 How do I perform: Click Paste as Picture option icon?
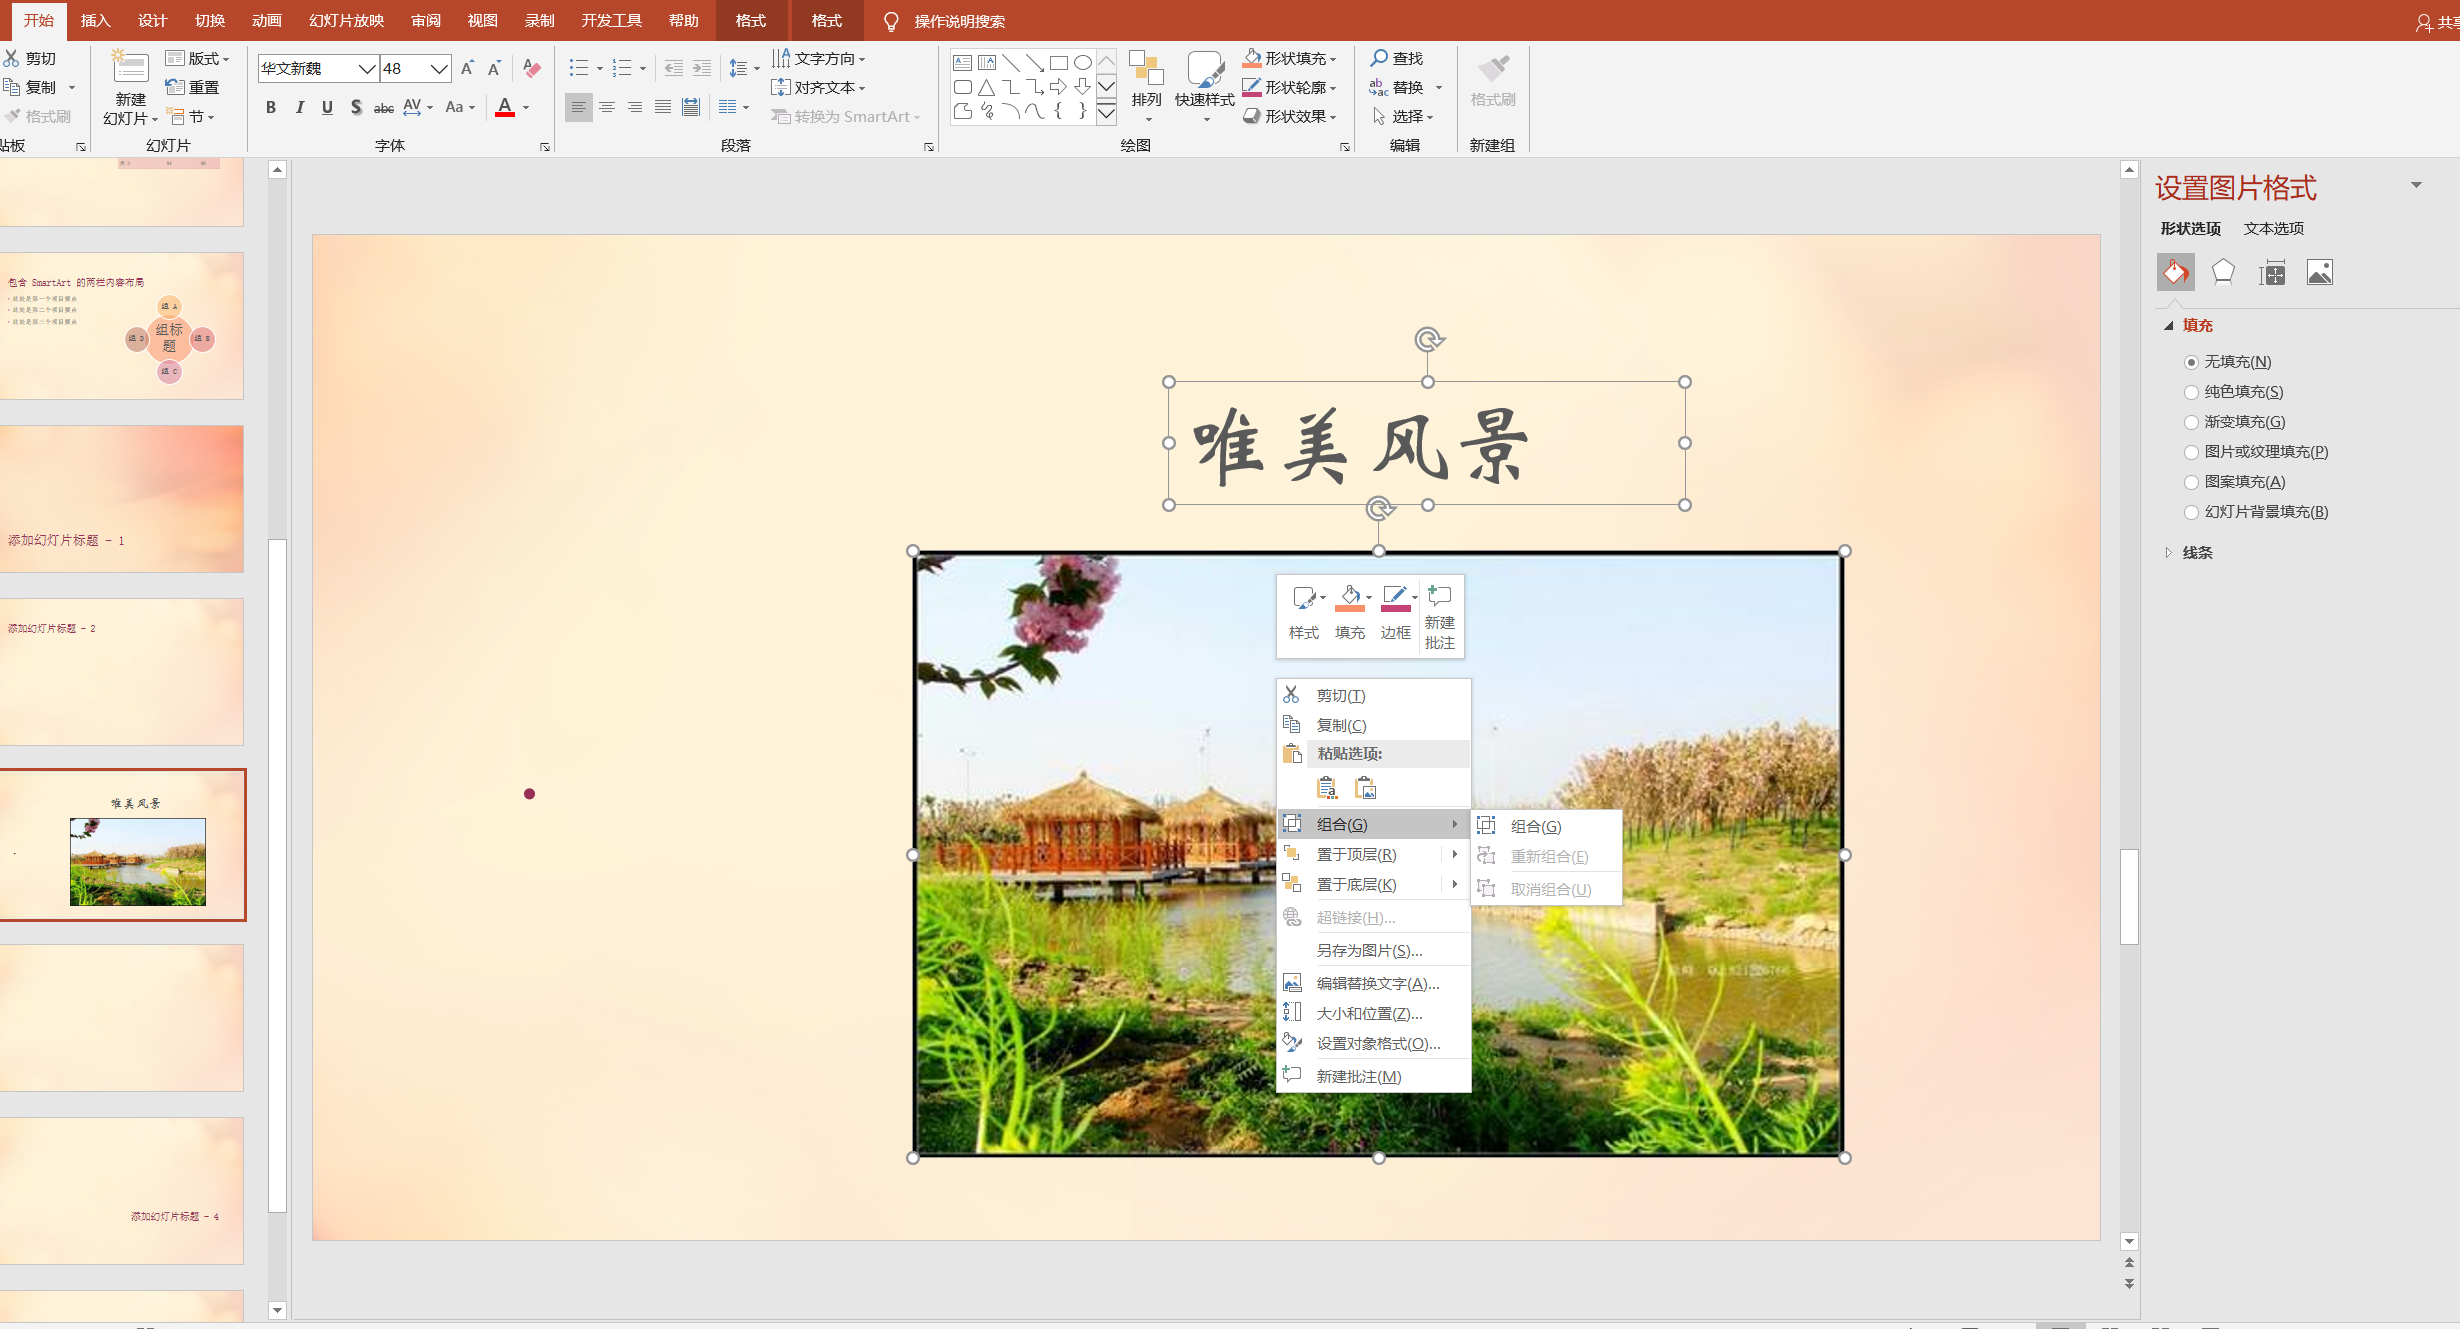coord(1365,788)
